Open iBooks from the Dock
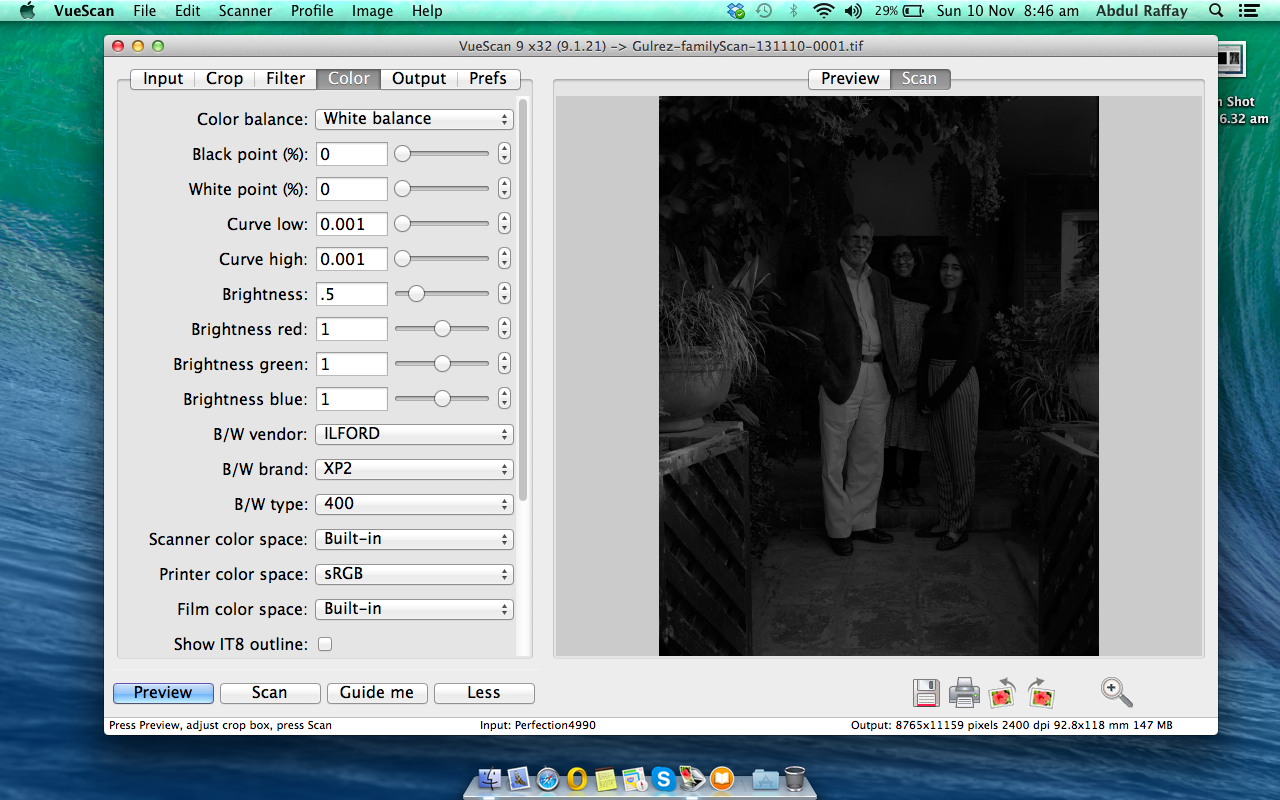The image size is (1280, 800). (x=721, y=778)
